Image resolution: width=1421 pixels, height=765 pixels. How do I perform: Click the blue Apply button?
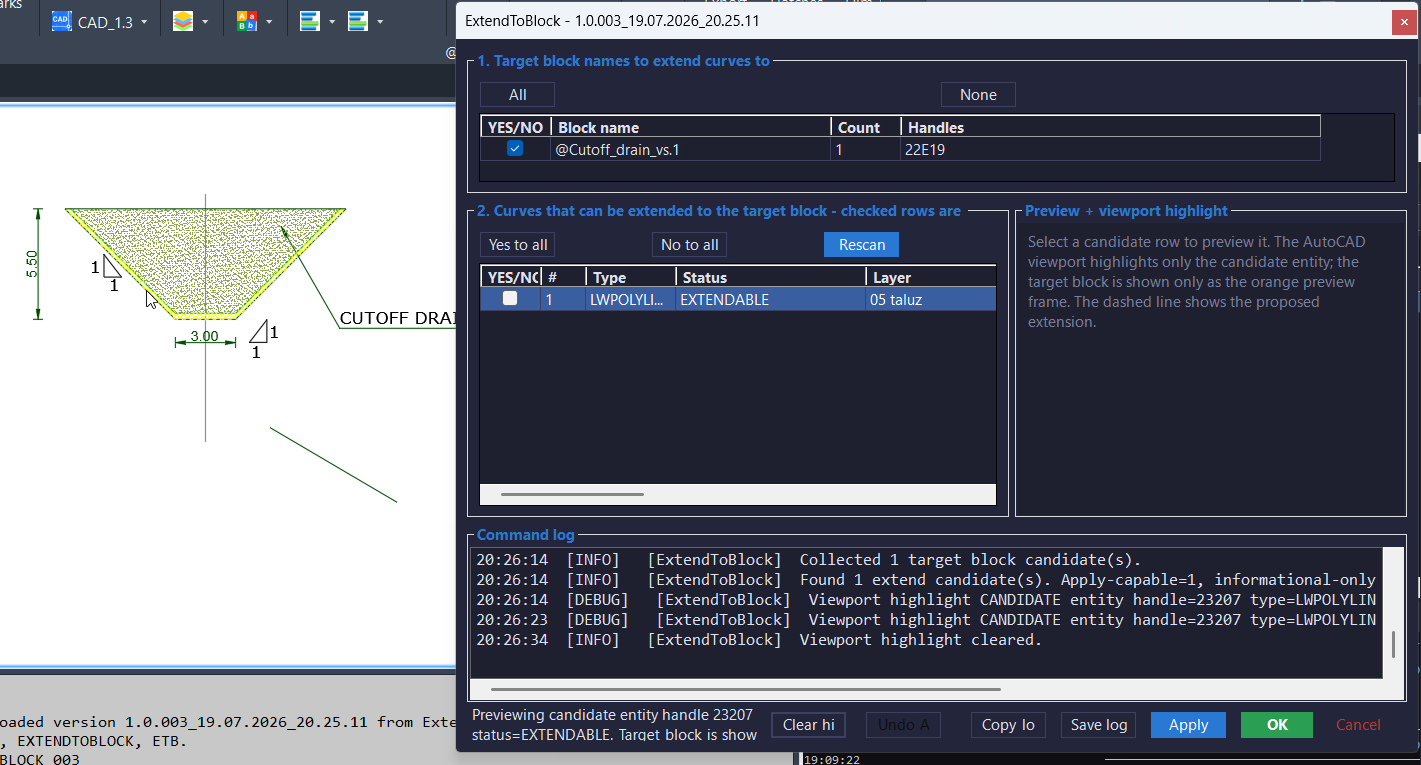[1188, 725]
